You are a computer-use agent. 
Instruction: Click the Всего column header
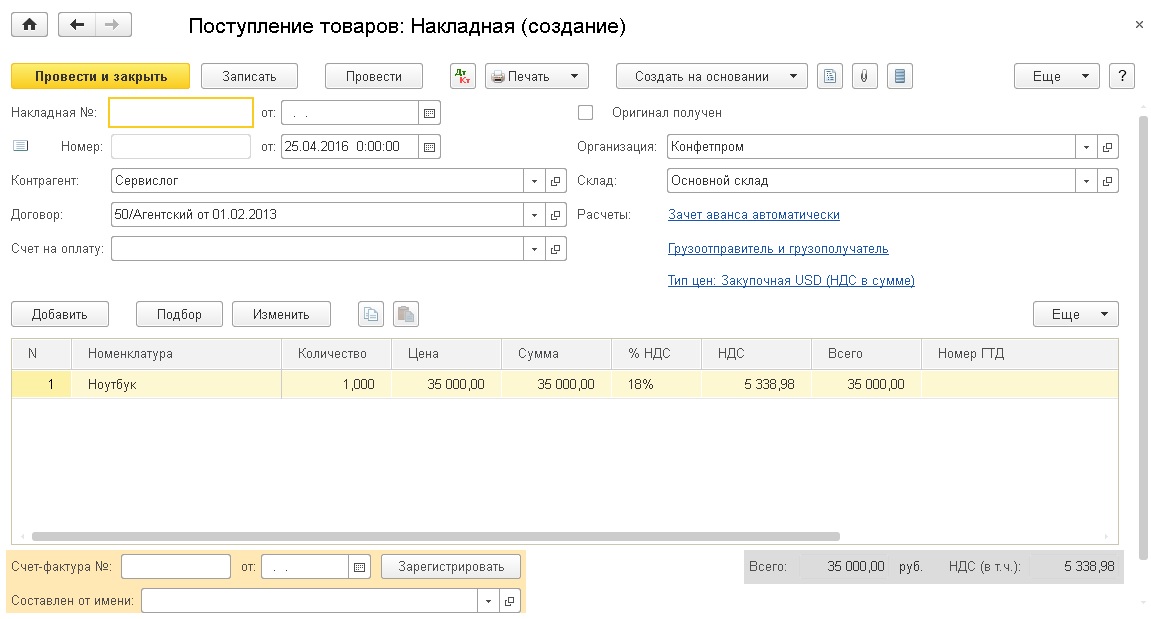pos(866,354)
